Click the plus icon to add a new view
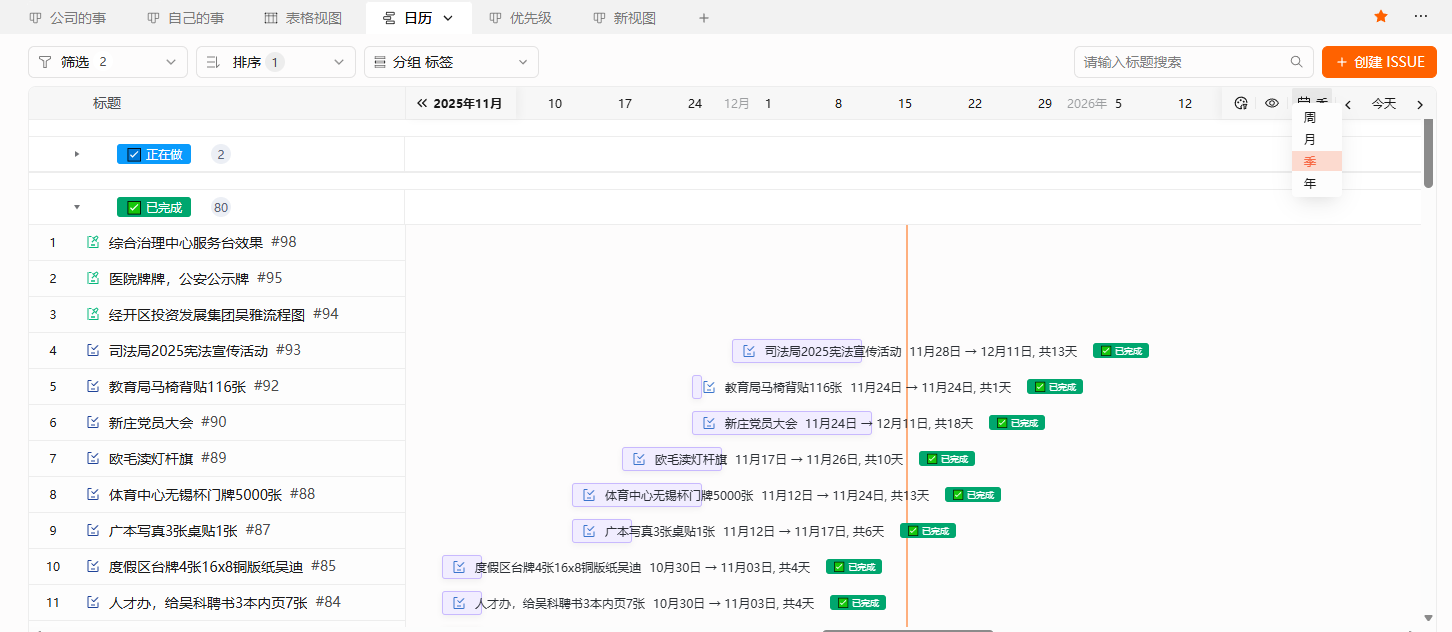 pyautogui.click(x=703, y=17)
